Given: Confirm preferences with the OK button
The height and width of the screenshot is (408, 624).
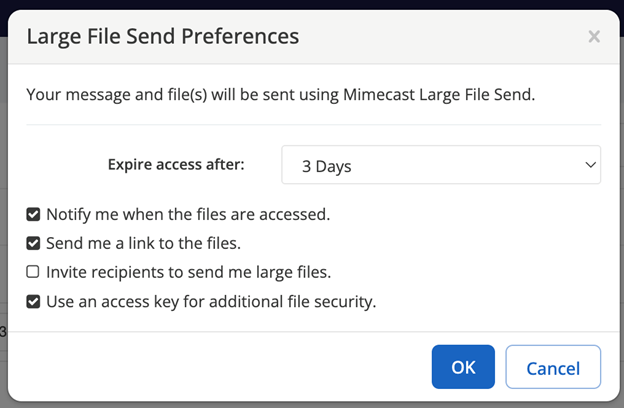Looking at the screenshot, I should pos(463,367).
